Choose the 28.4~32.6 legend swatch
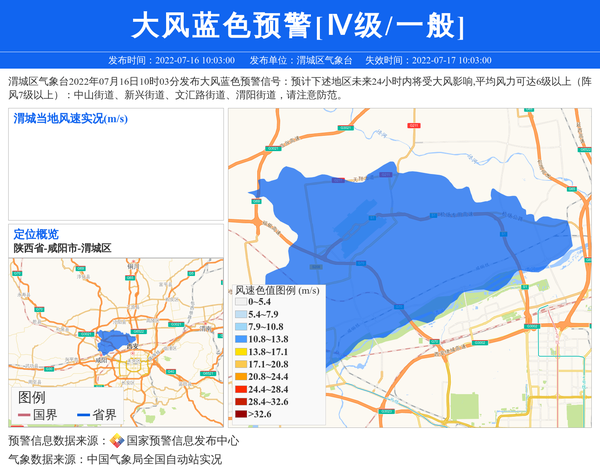The width and height of the screenshot is (600, 471). point(241,401)
